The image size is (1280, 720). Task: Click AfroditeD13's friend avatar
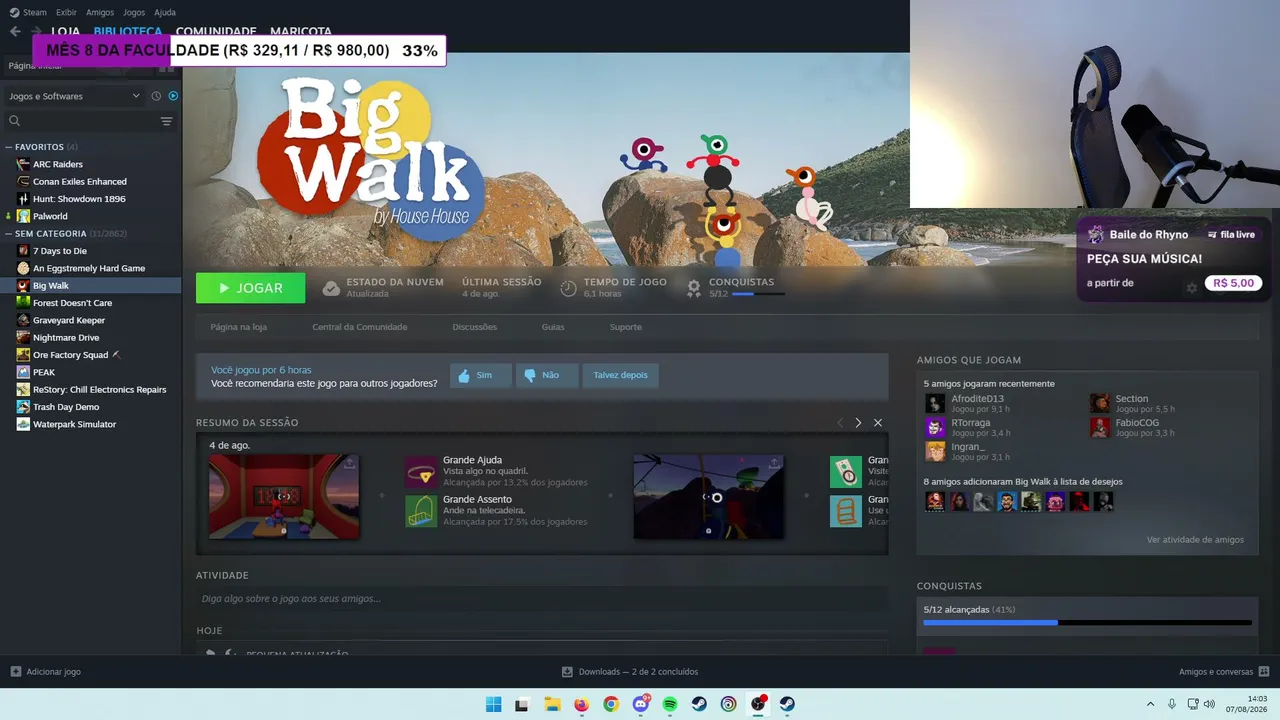(x=935, y=403)
